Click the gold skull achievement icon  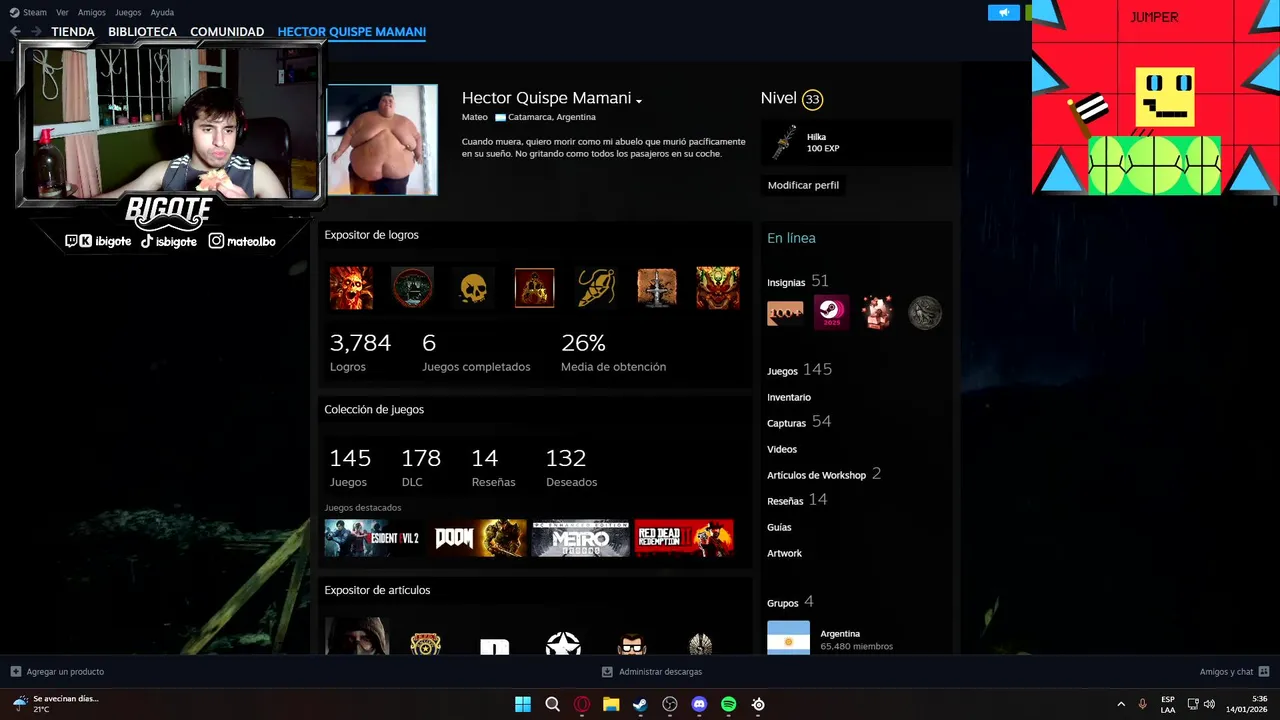click(473, 288)
